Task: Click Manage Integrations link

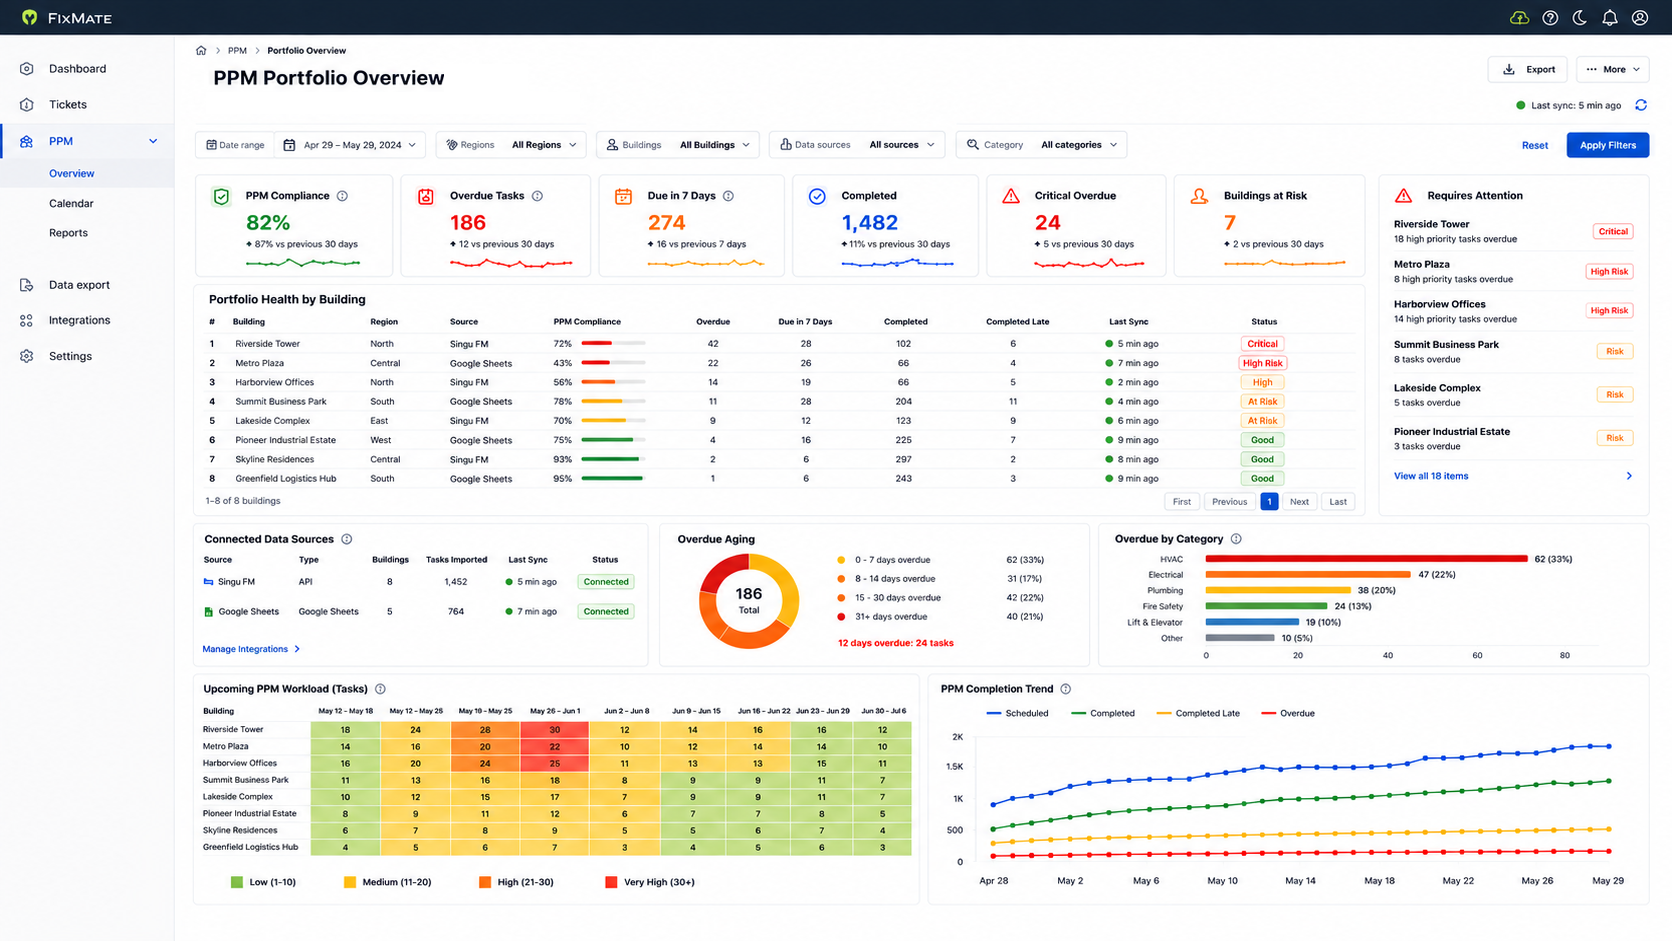Action: pos(251,649)
